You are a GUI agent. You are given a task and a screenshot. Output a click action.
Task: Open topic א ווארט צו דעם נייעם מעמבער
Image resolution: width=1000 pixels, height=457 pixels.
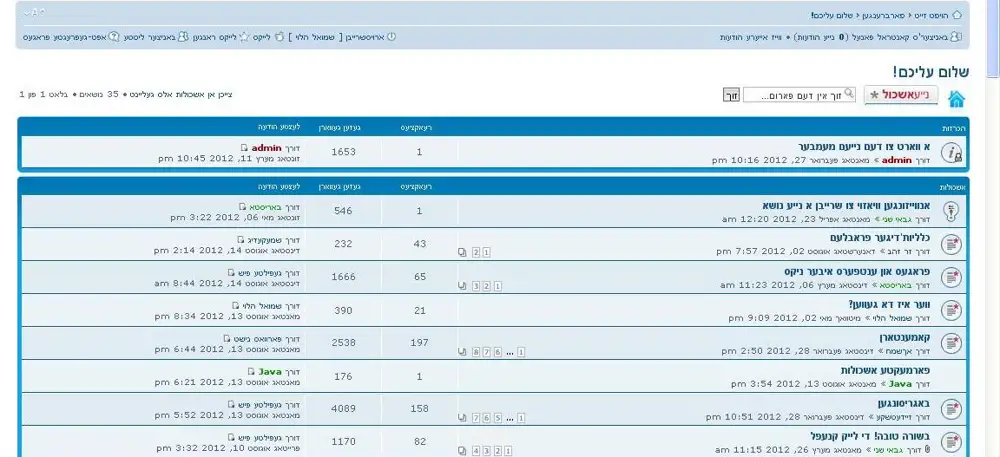(865, 147)
